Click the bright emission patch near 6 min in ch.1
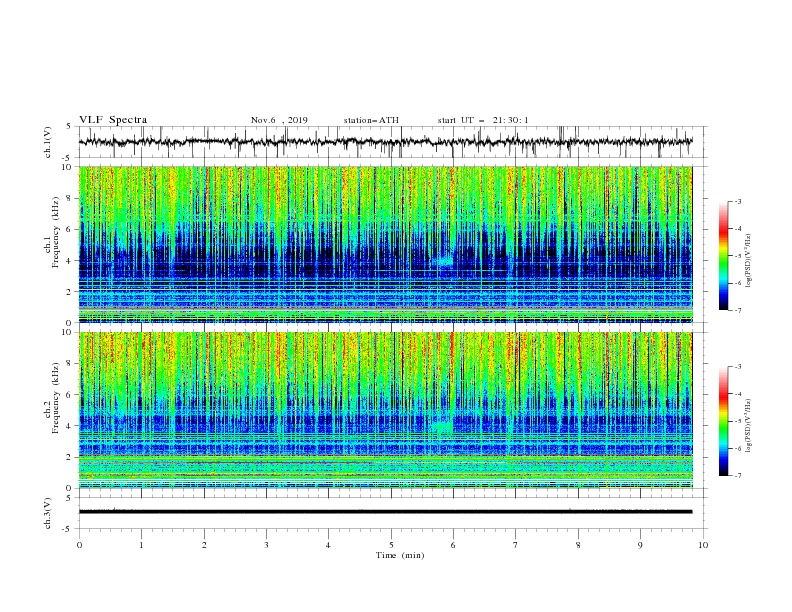This screenshot has height=612, width=792. 444,262
